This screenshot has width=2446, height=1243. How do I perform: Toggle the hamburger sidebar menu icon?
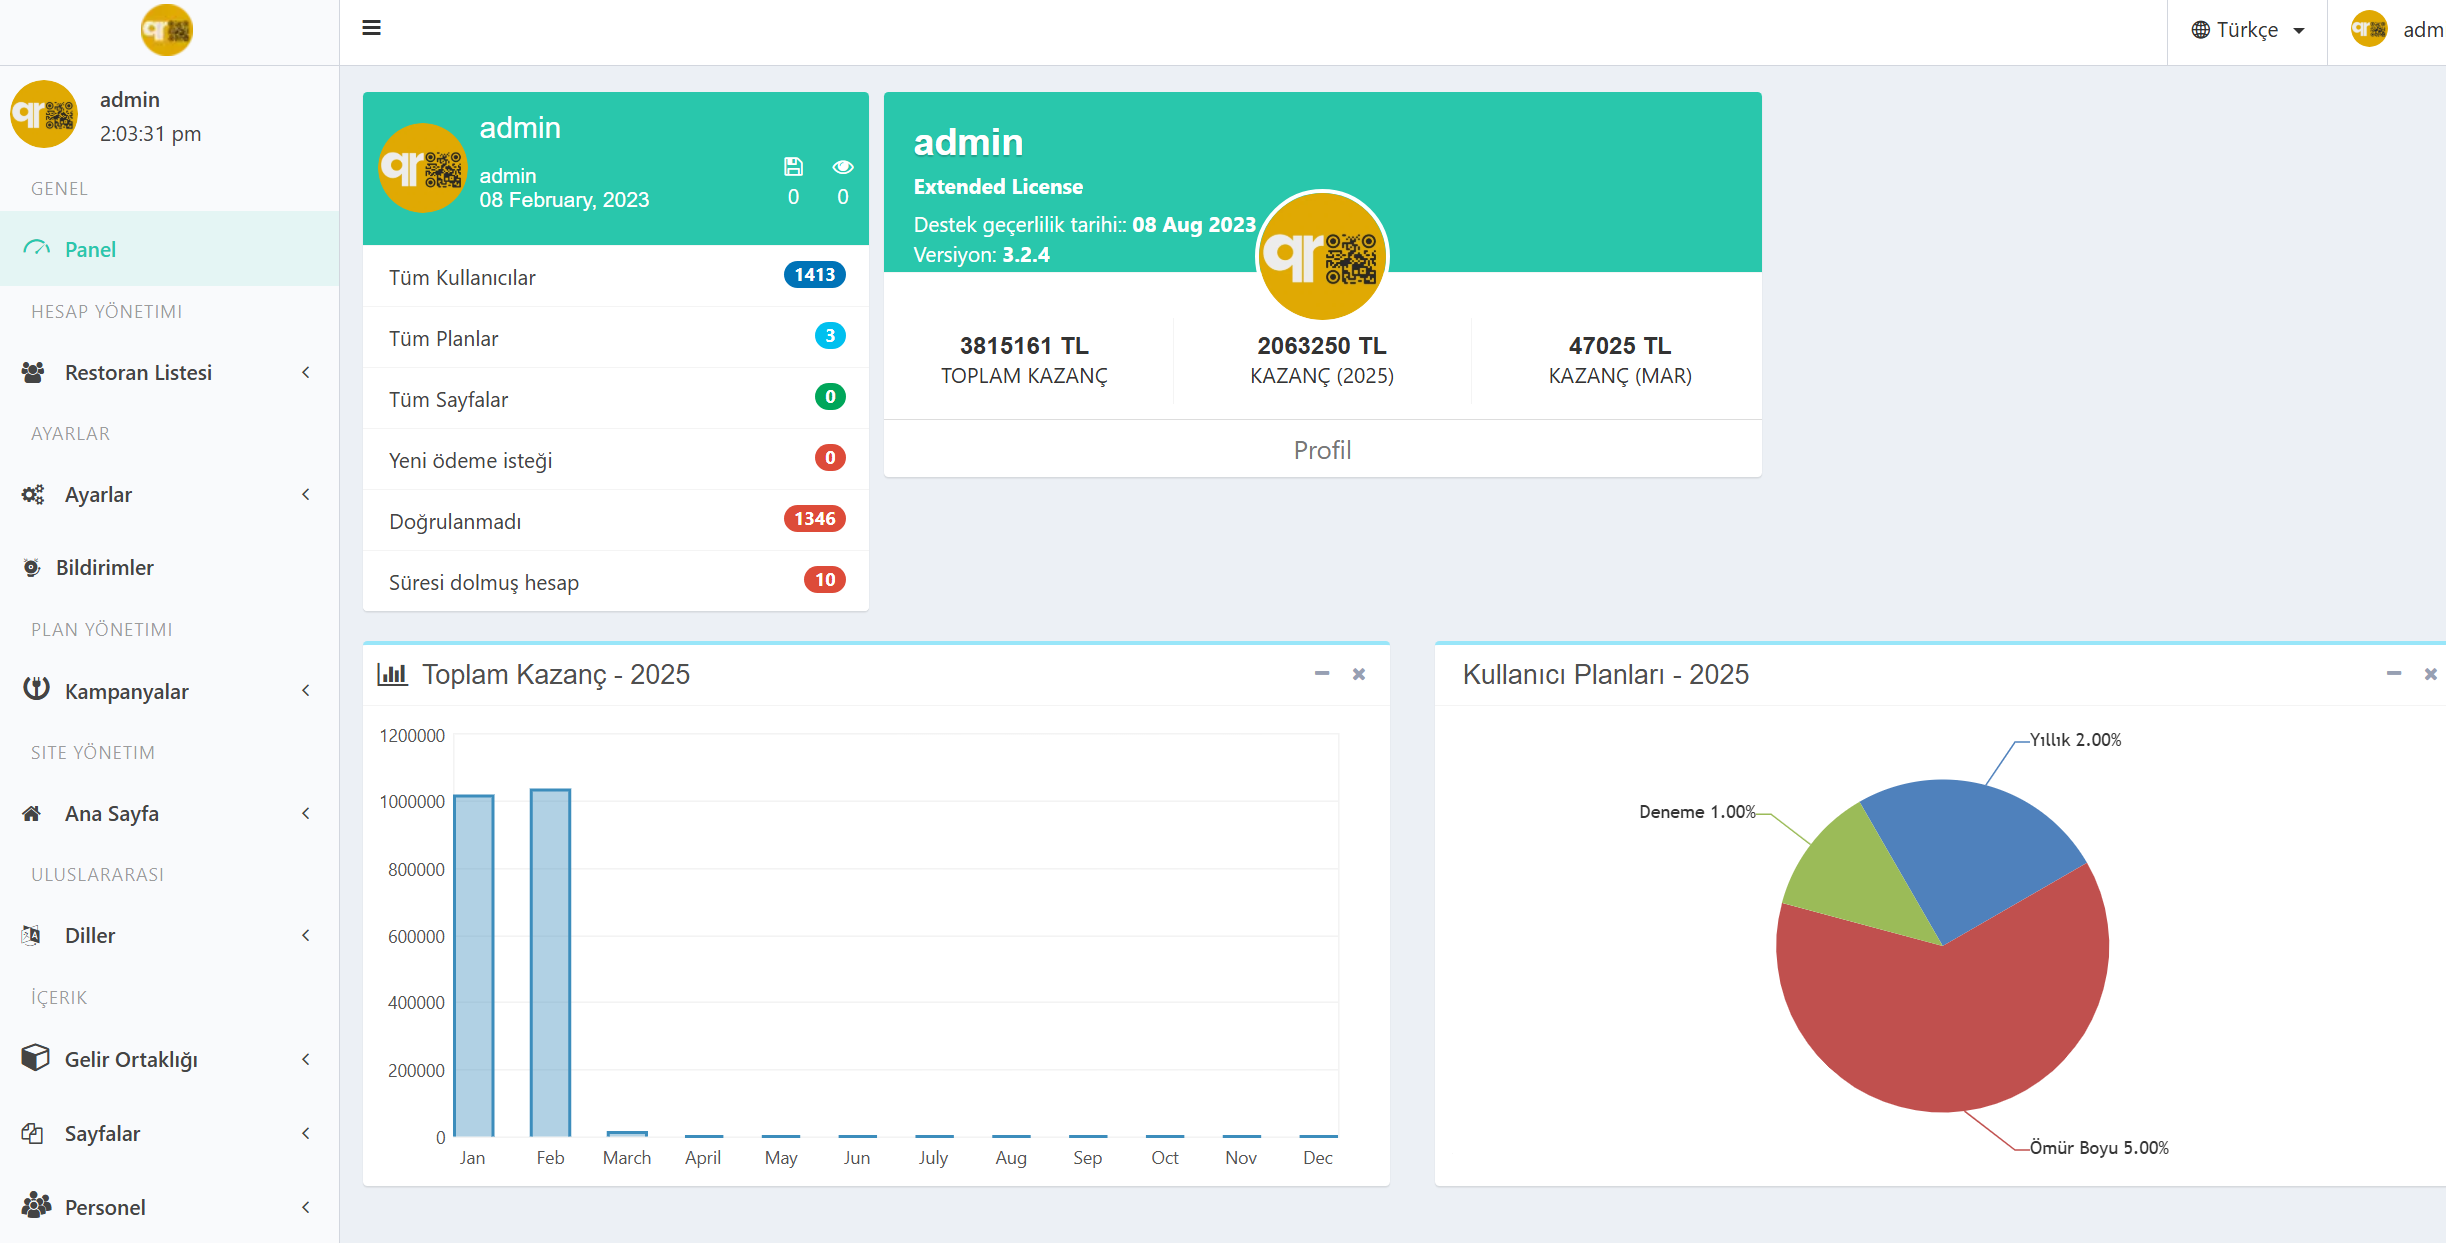[371, 28]
